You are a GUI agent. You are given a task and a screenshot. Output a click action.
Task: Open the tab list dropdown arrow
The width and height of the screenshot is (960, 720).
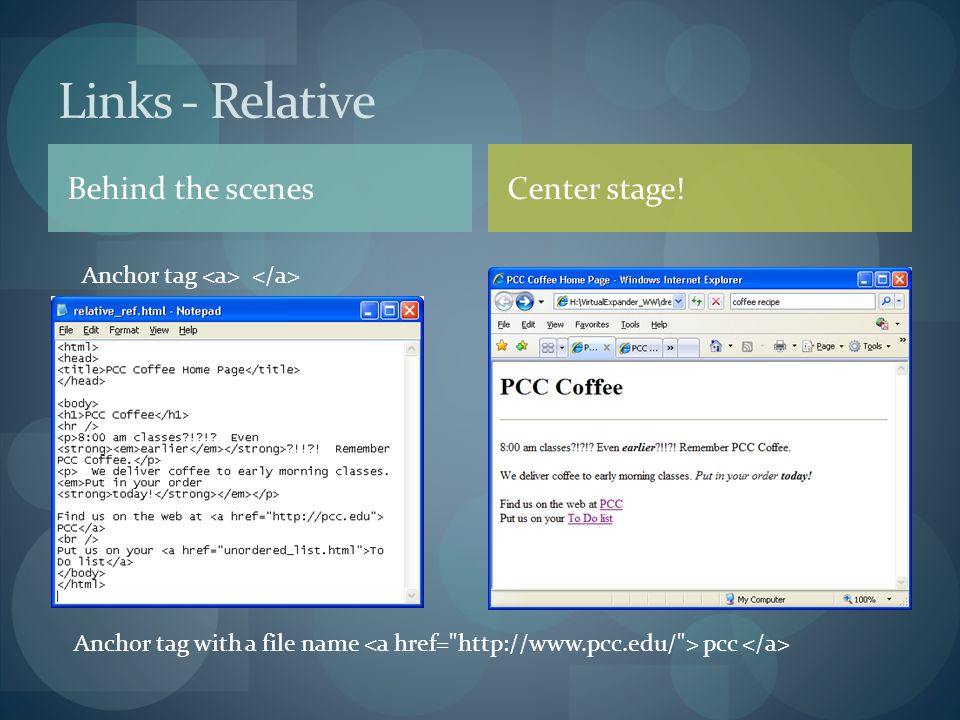pyautogui.click(x=561, y=348)
